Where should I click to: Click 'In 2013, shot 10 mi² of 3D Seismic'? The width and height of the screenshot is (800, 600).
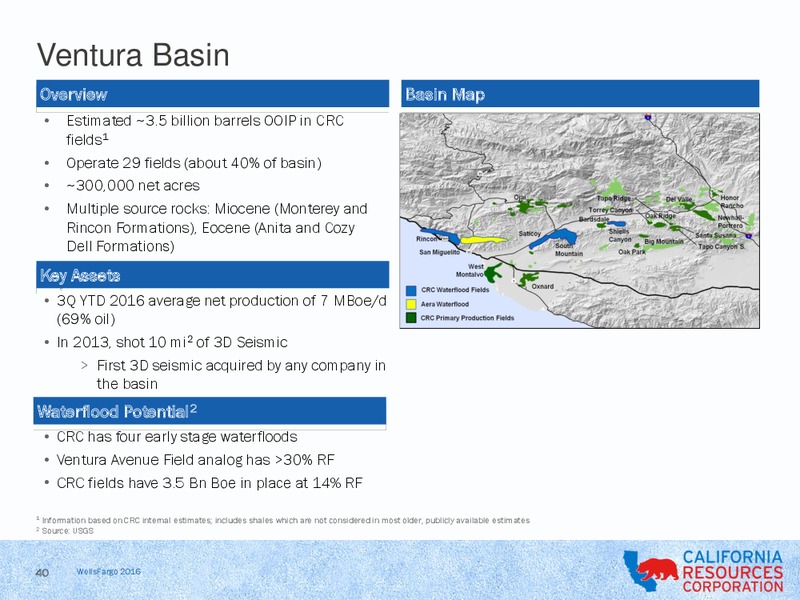[172, 342]
